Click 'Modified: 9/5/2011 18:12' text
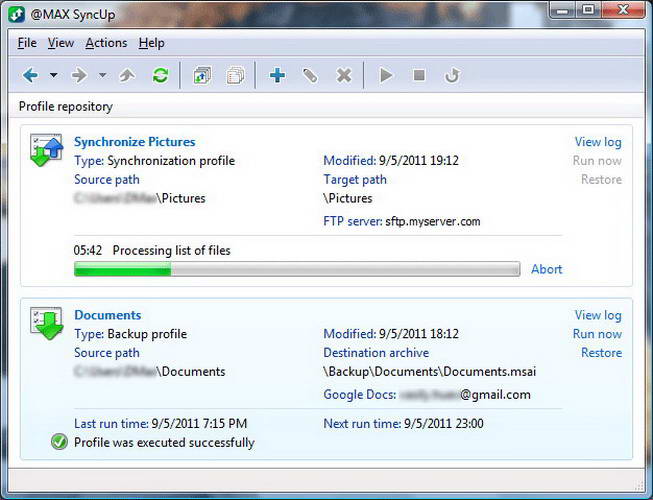This screenshot has width=653, height=500. click(x=391, y=334)
